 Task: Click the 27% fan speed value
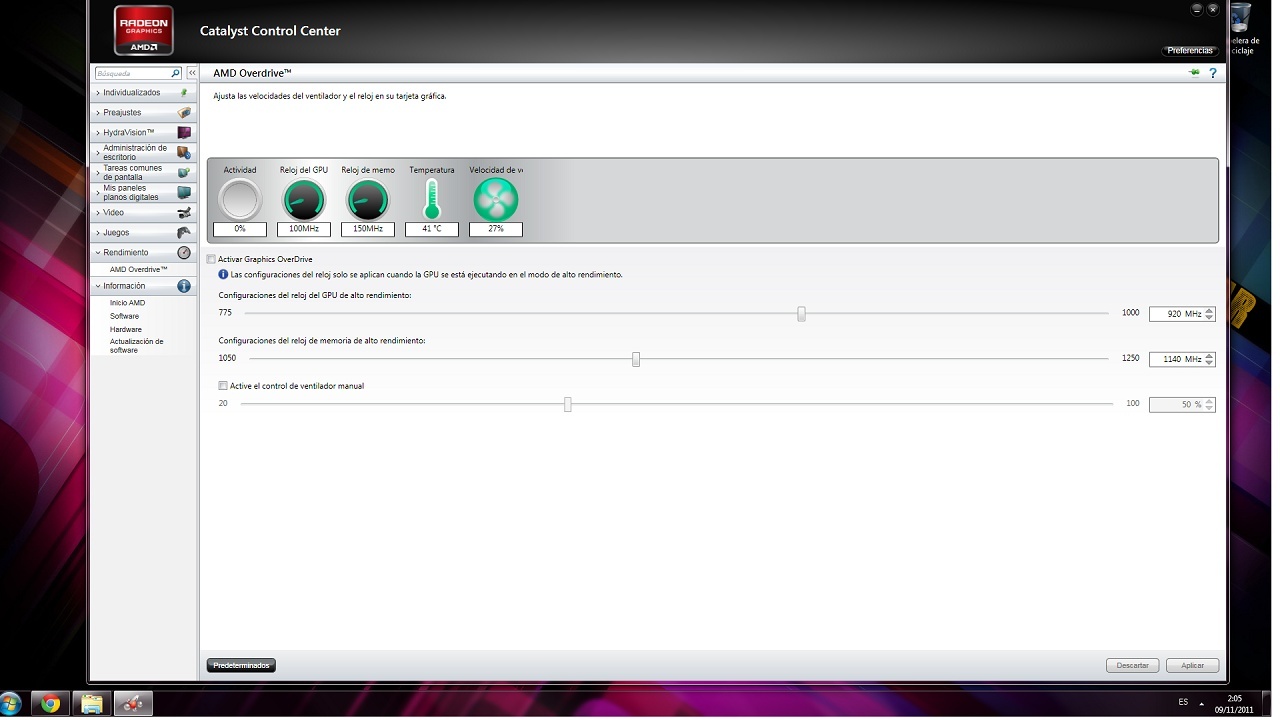click(496, 229)
